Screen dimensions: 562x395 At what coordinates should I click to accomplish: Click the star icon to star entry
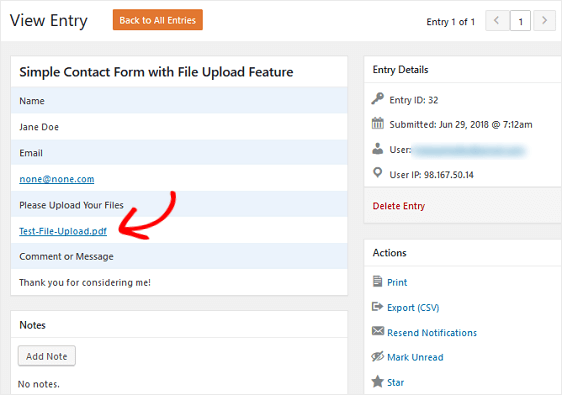coord(377,381)
